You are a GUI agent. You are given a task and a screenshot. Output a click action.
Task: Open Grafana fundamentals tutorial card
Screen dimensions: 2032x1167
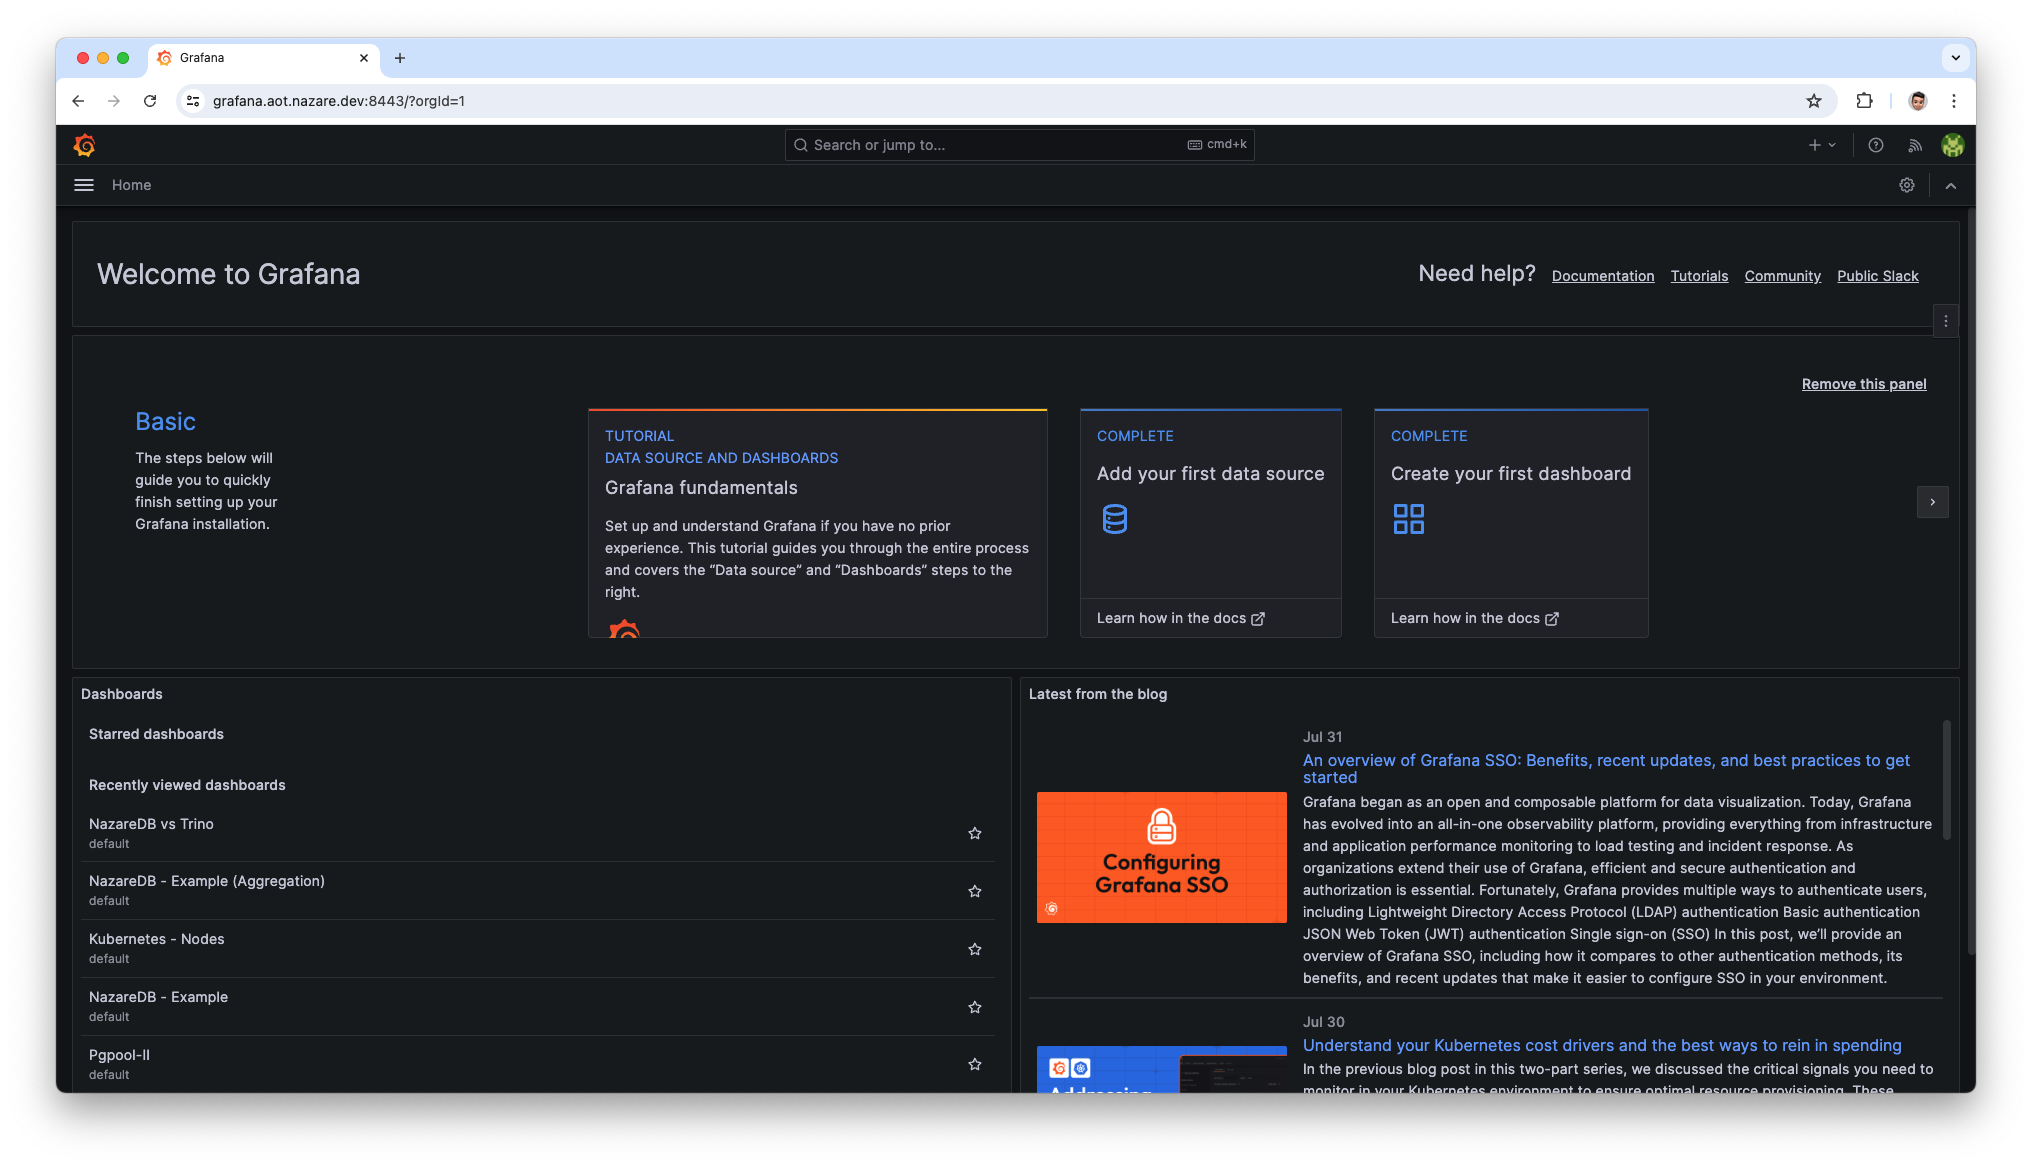click(817, 523)
